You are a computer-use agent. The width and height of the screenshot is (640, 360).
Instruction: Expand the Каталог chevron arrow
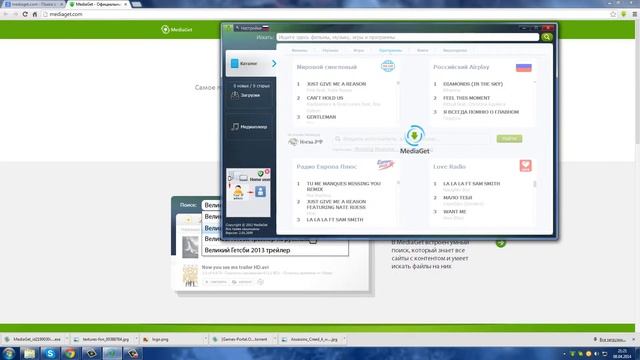point(274,63)
